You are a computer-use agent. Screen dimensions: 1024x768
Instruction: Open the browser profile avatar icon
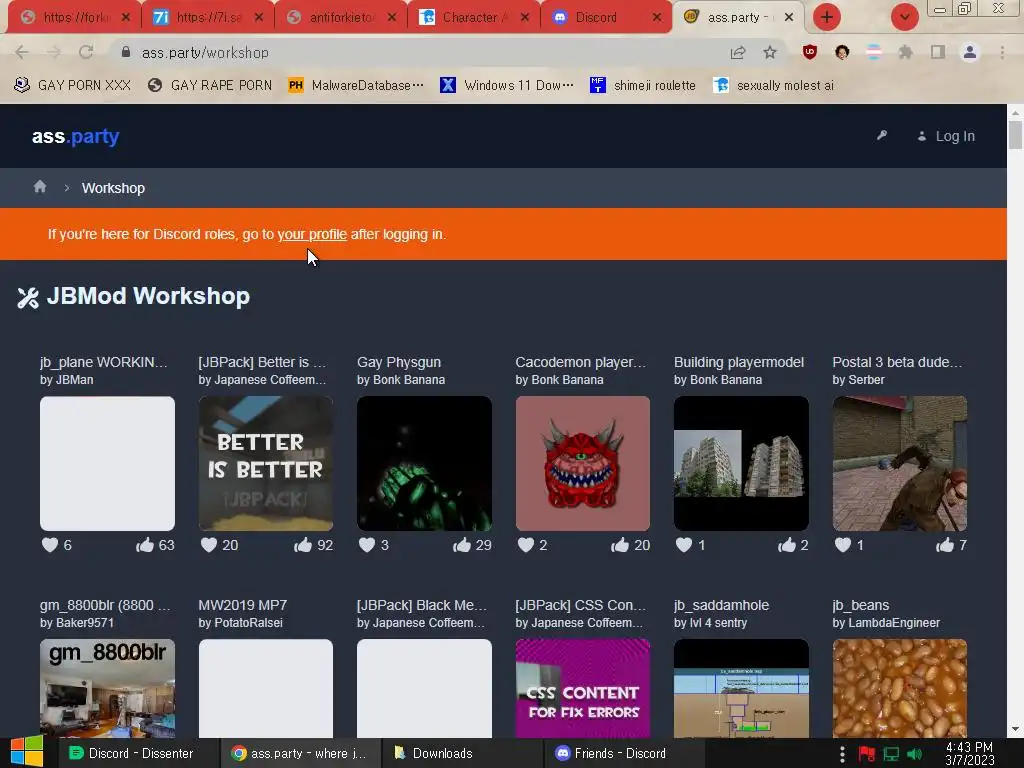tap(970, 52)
